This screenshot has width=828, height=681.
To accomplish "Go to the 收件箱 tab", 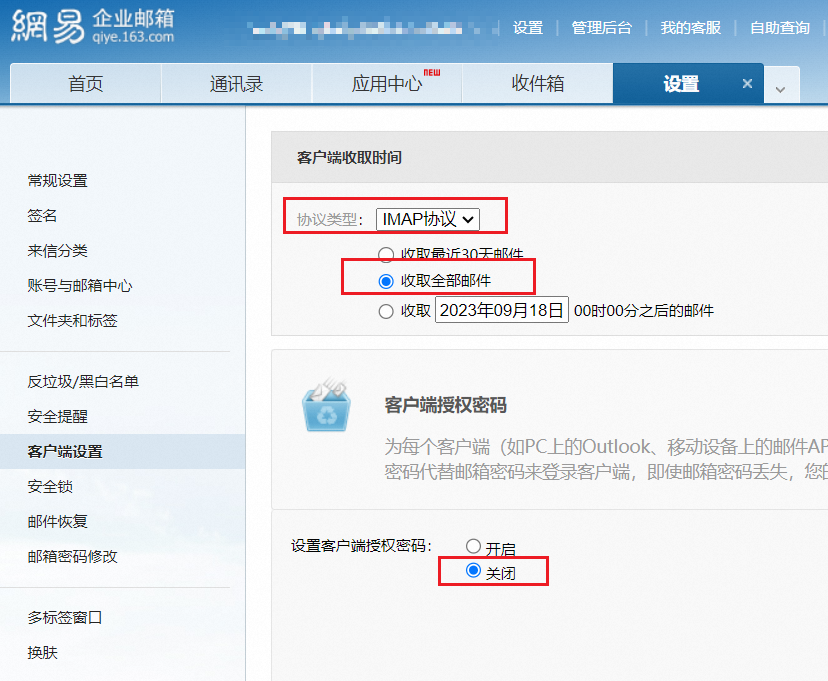I will 537,84.
